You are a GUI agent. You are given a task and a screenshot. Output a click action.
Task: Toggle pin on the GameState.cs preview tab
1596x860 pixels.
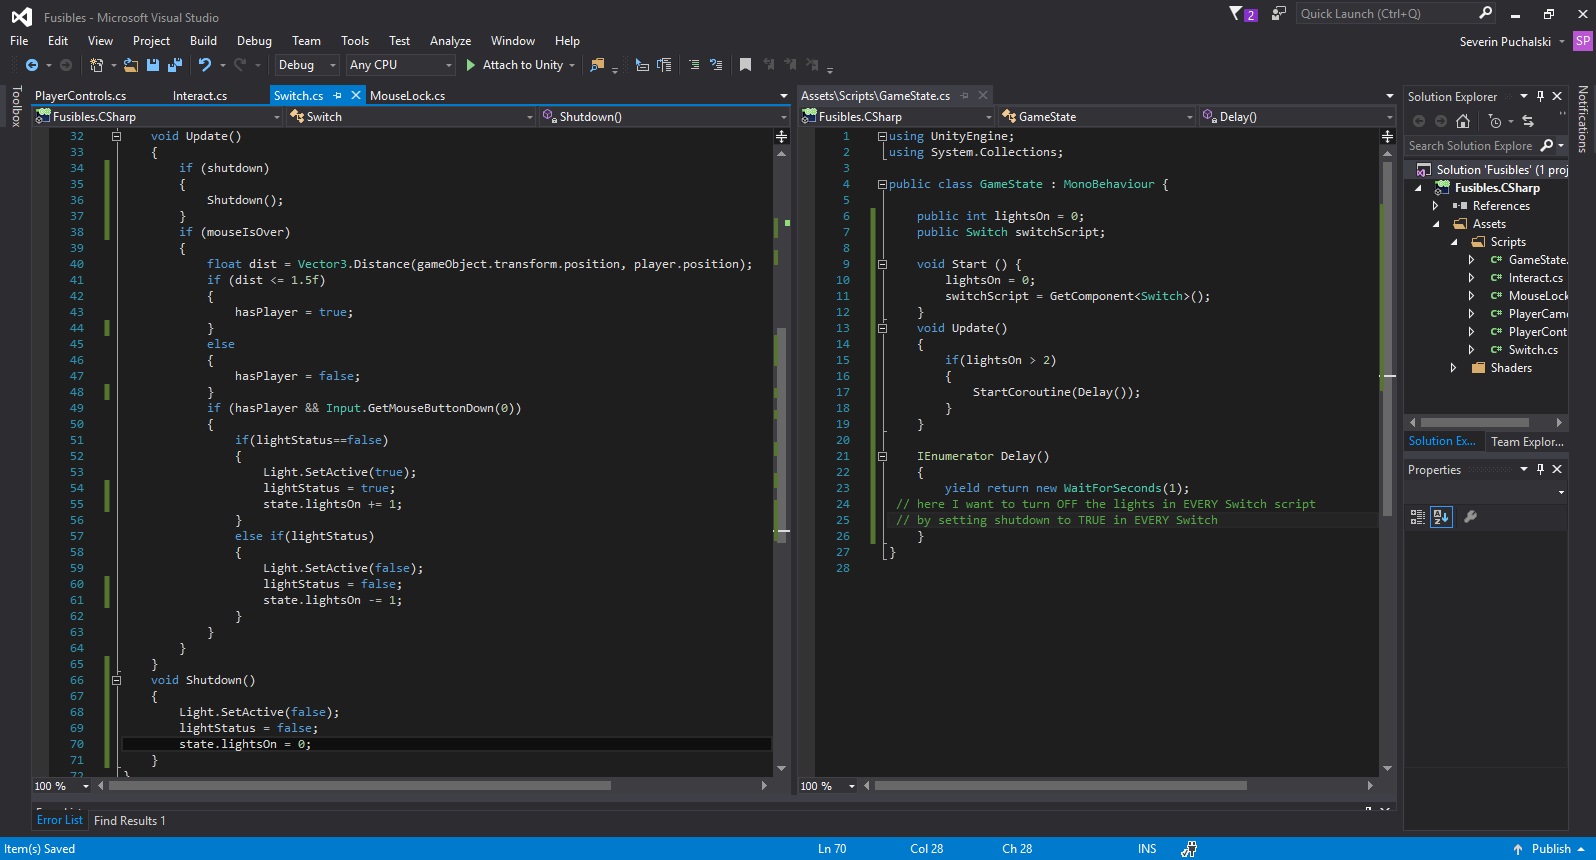click(965, 96)
